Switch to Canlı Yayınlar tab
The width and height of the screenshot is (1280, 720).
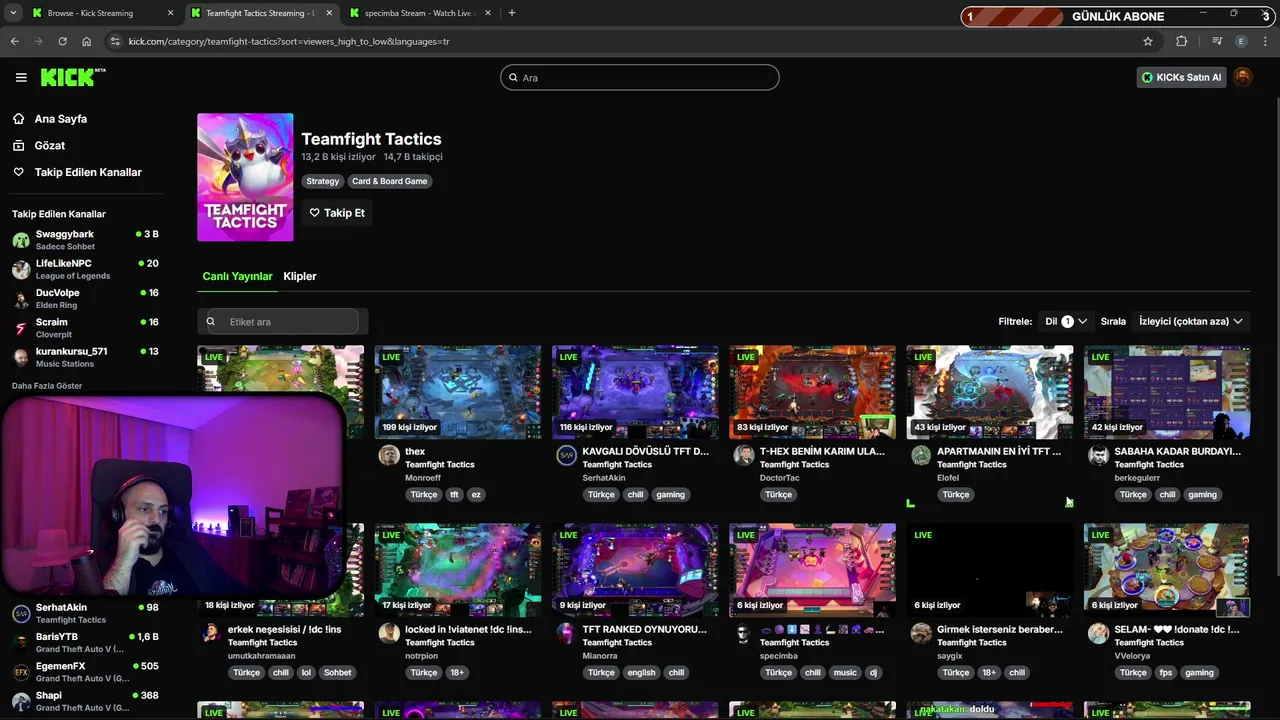(237, 276)
